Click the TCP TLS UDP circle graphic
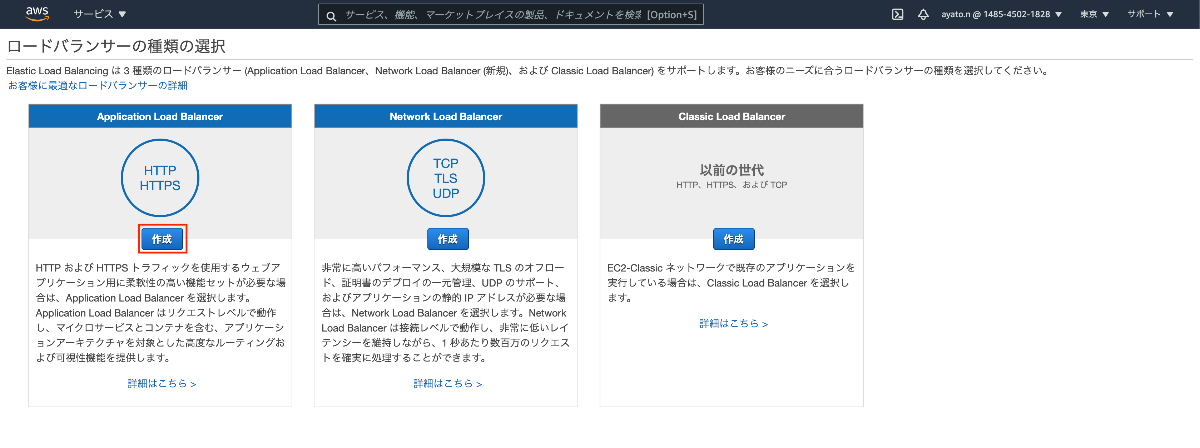 446,178
